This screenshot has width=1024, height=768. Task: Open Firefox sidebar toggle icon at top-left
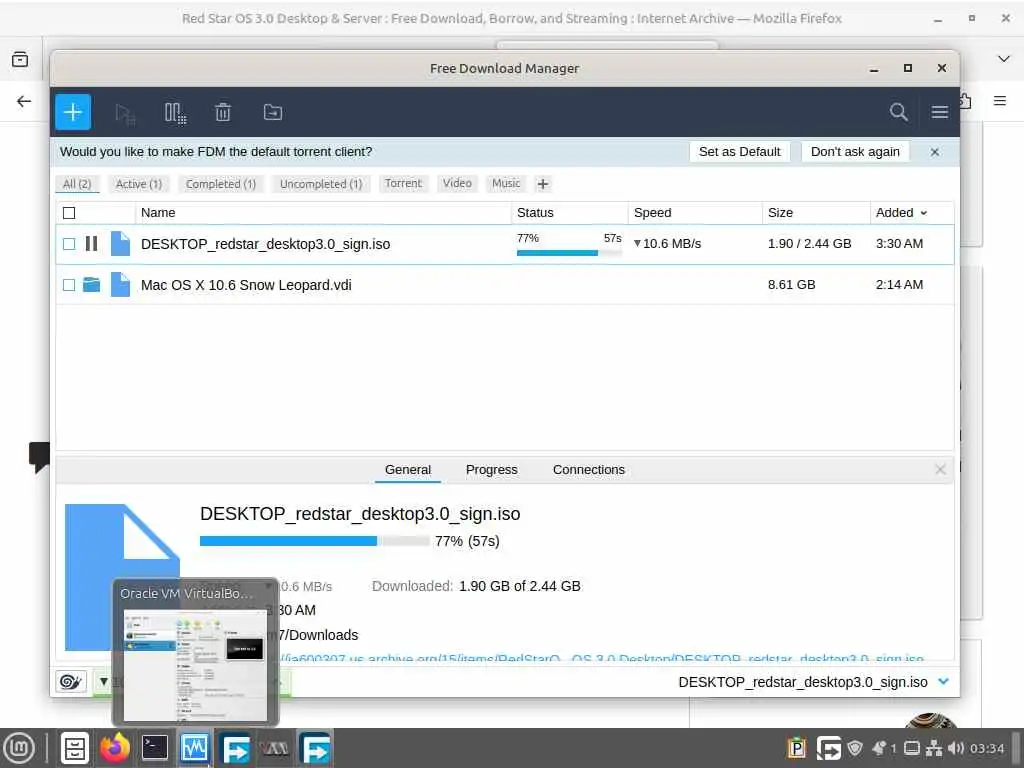pyautogui.click(x=20, y=59)
